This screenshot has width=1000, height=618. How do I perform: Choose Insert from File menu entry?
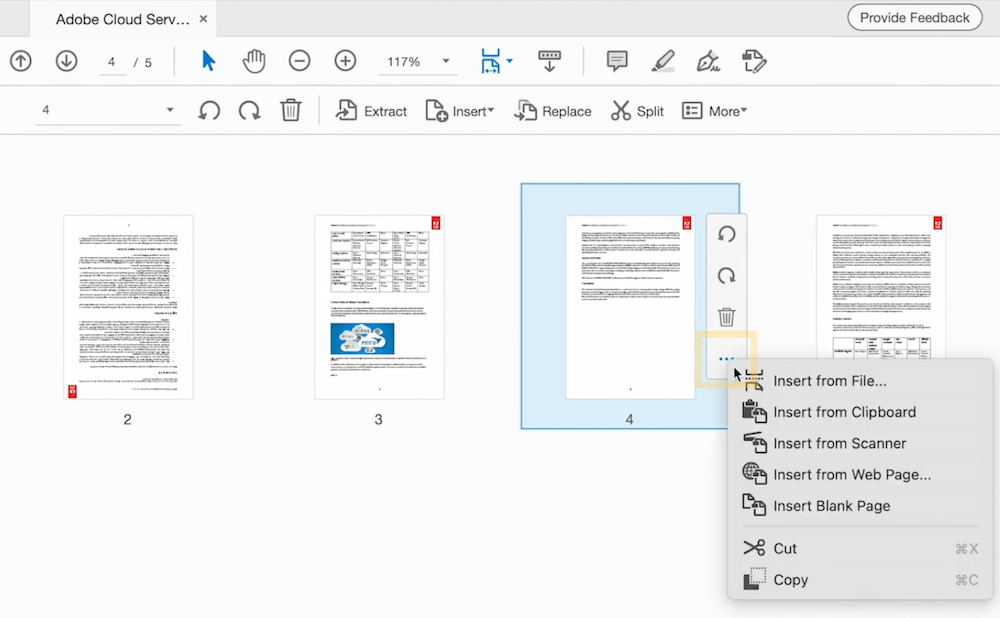(829, 380)
